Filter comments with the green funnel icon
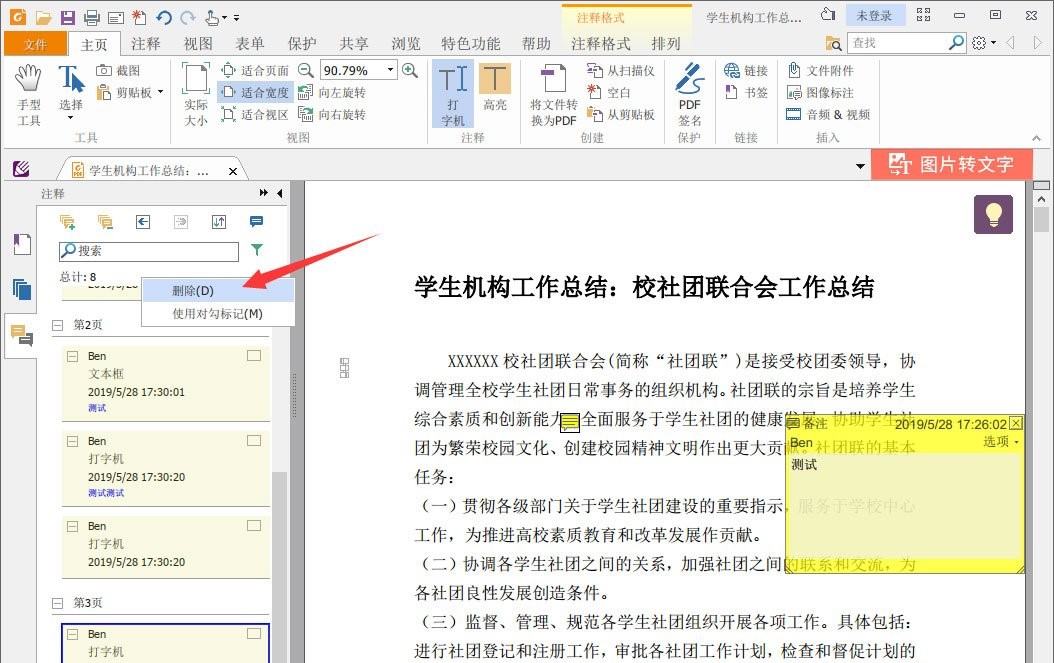This screenshot has width=1054, height=663. pyautogui.click(x=255, y=250)
